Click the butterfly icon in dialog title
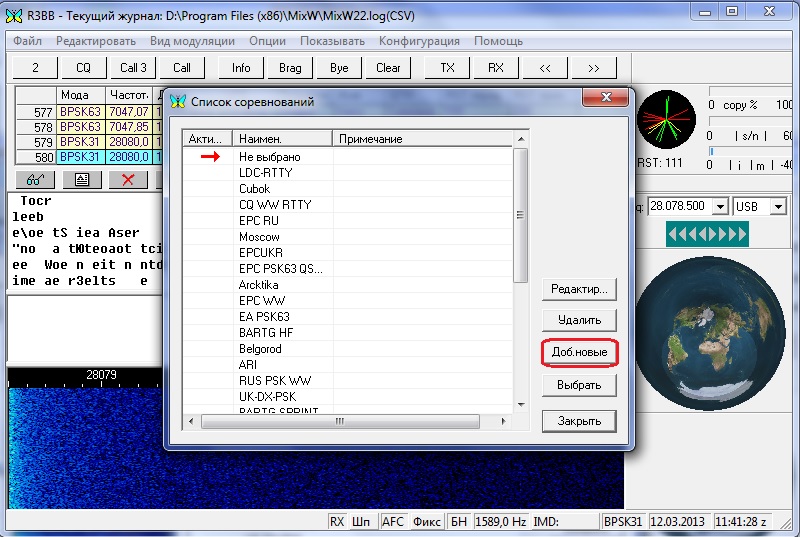The image size is (800, 537). (178, 102)
